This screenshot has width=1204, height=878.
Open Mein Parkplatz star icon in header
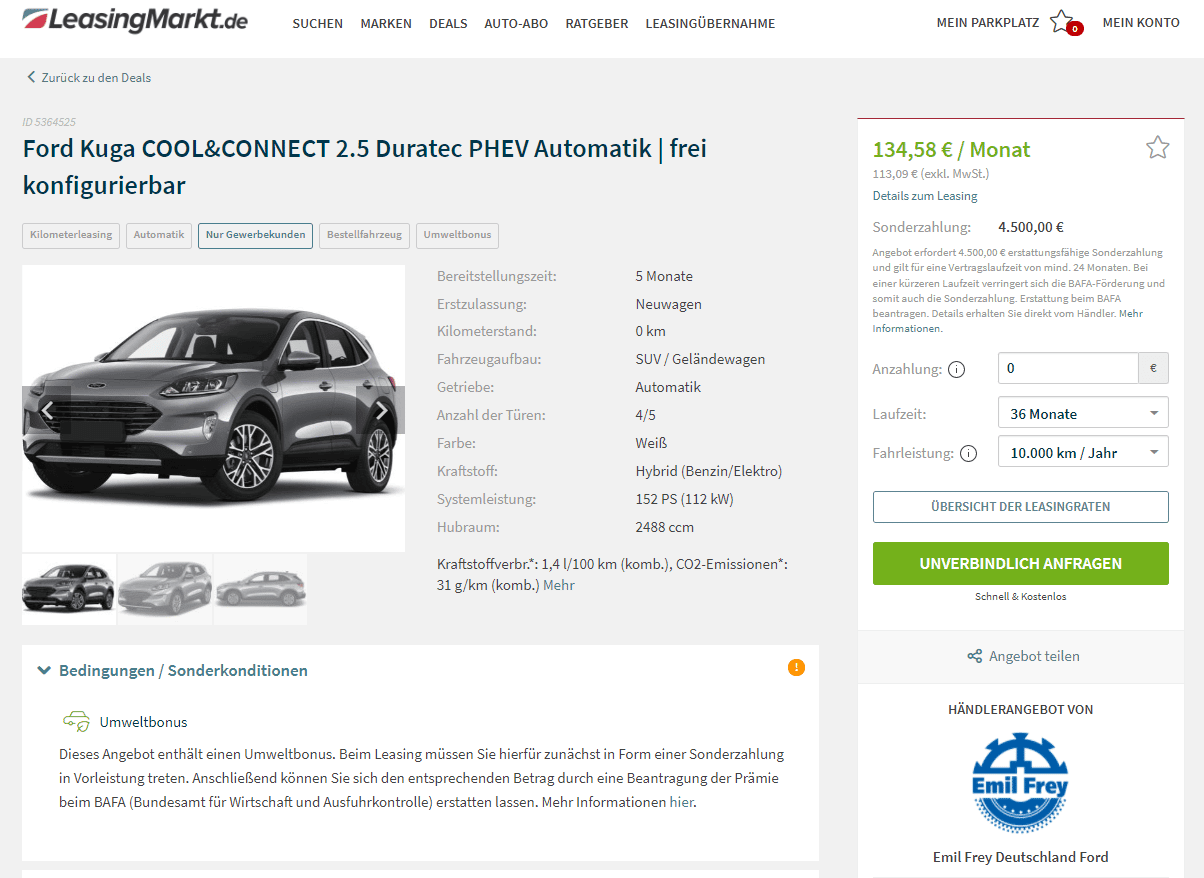pyautogui.click(x=1062, y=22)
